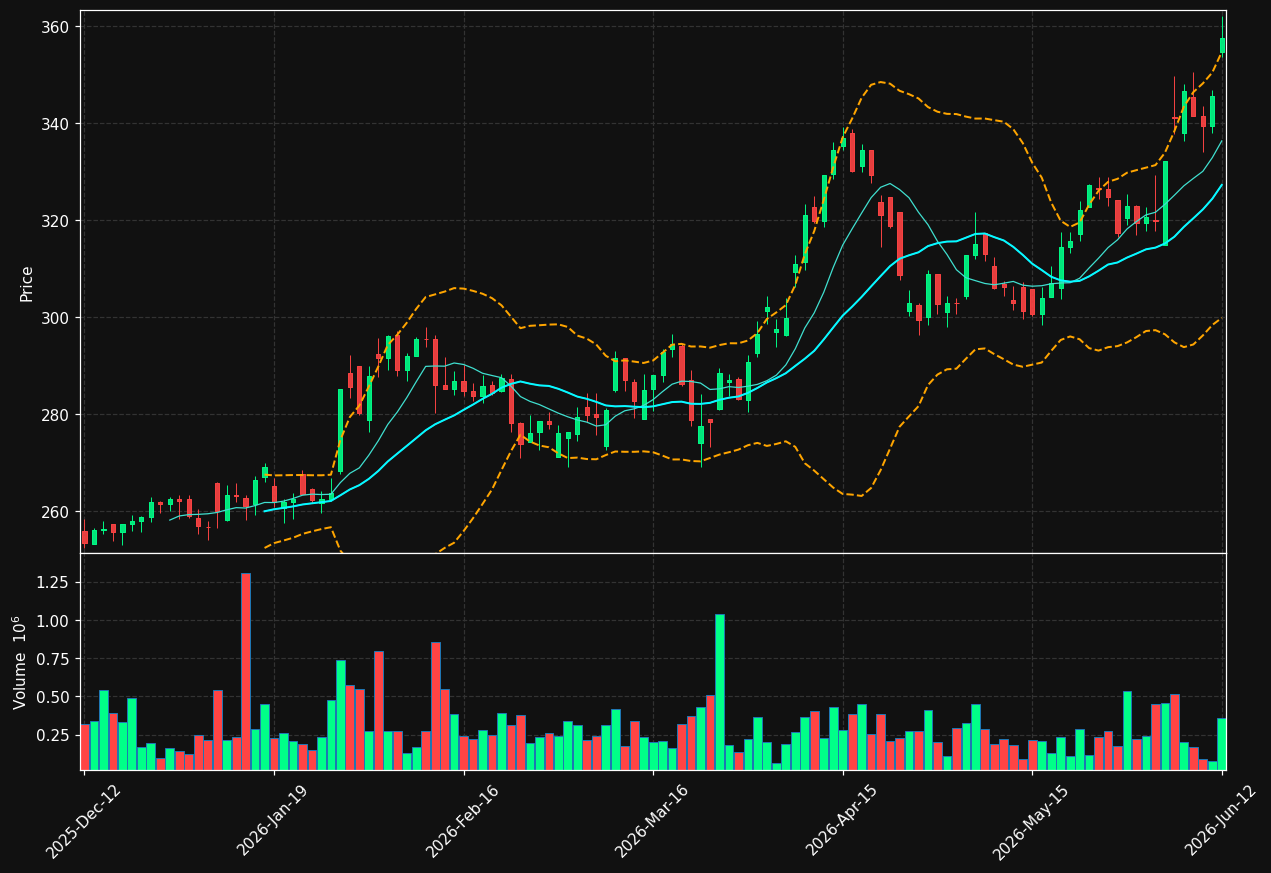Click the 0.50 volume axis tick

coord(52,697)
